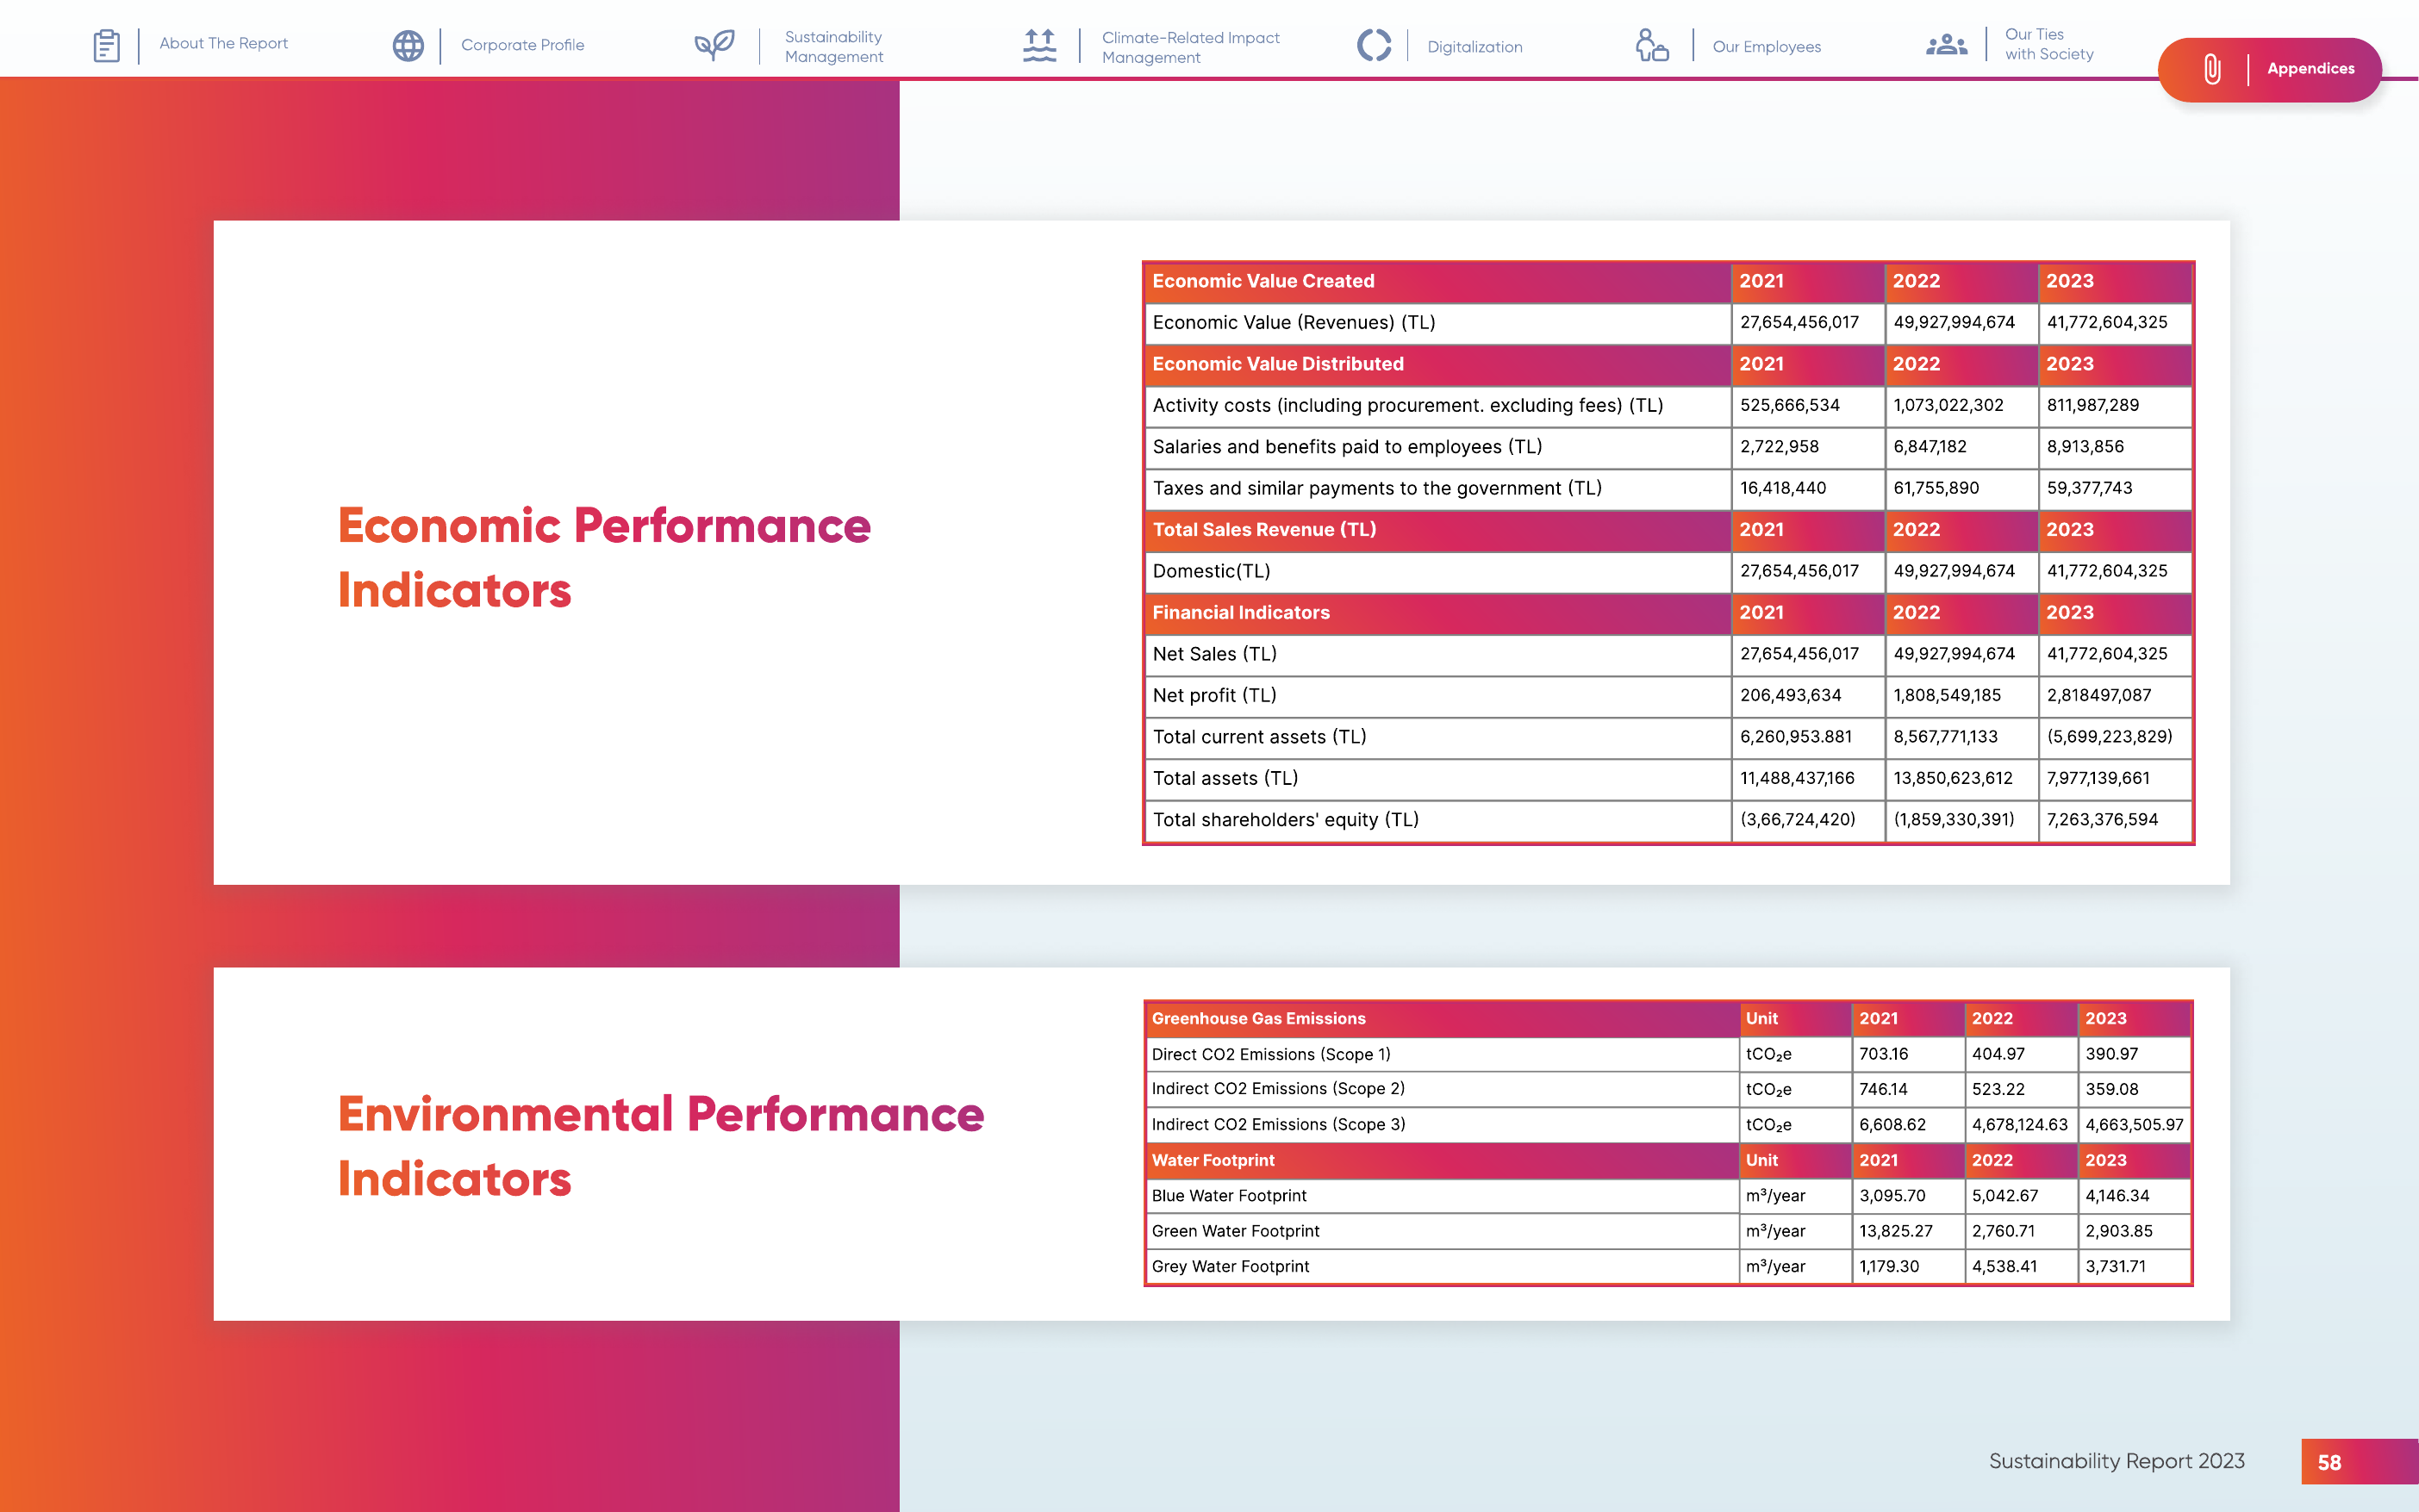Select total assets value 13,850,623,612
This screenshot has height=1512, width=2419.
pos(1952,778)
